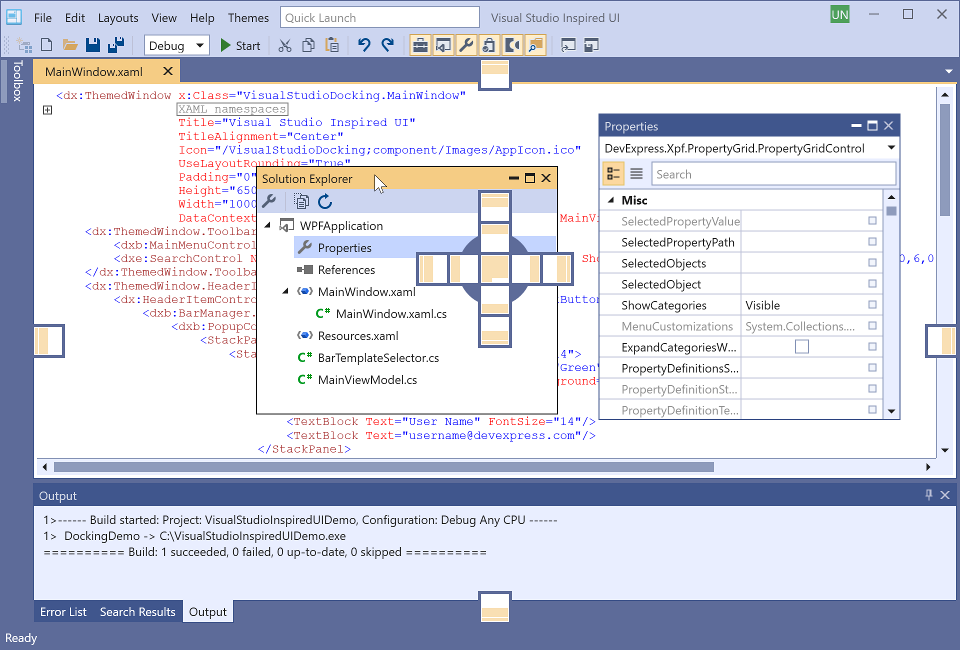This screenshot has width=960, height=650.
Task: Click the Save Layout toolbar icon
Action: pyautogui.click(x=591, y=45)
